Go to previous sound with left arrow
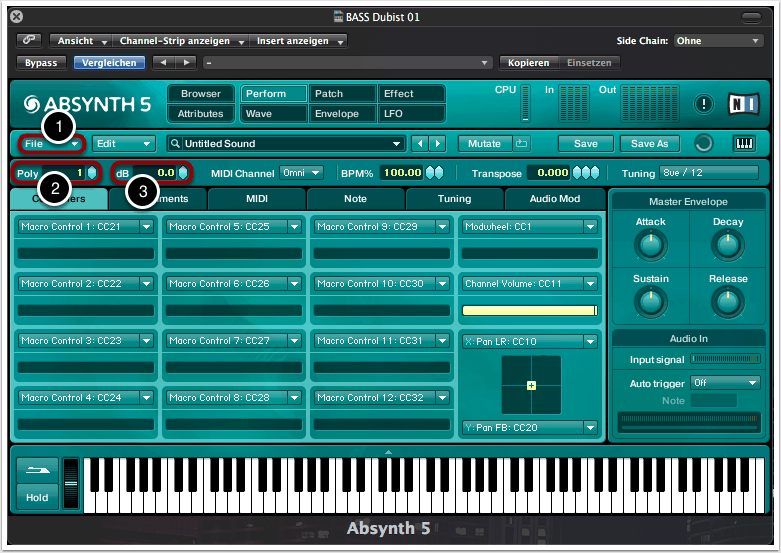This screenshot has height=553, width=781. 421,144
